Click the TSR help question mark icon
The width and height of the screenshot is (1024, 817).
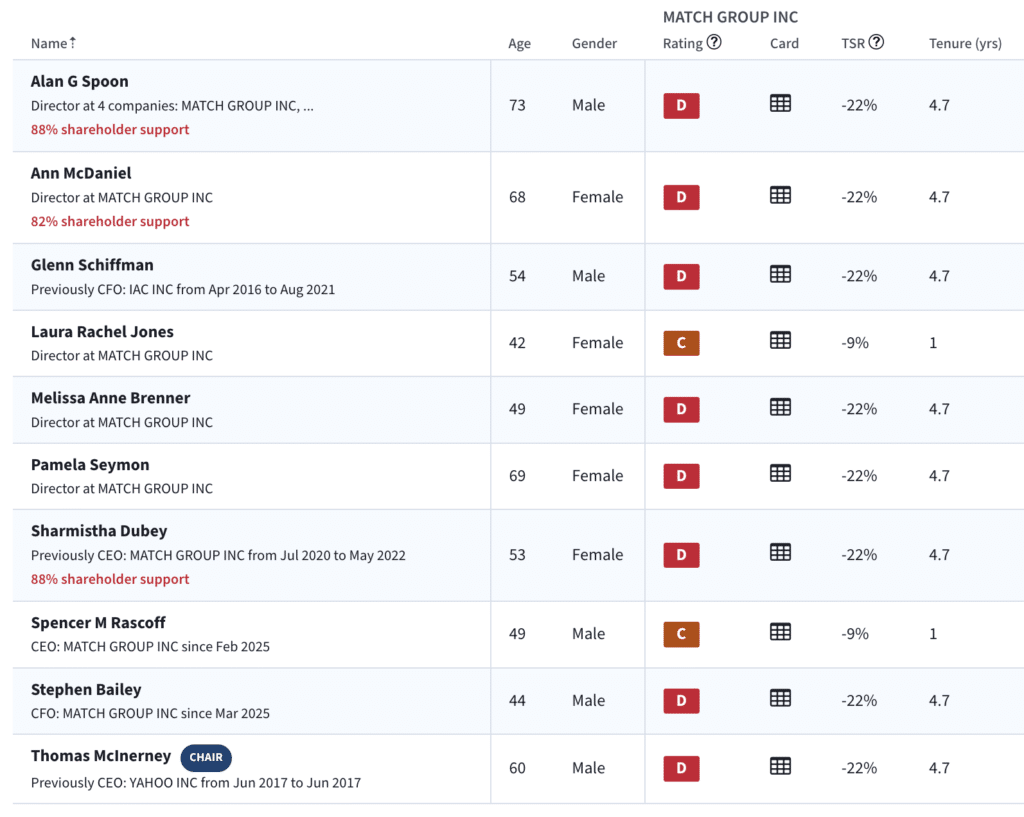pos(876,42)
